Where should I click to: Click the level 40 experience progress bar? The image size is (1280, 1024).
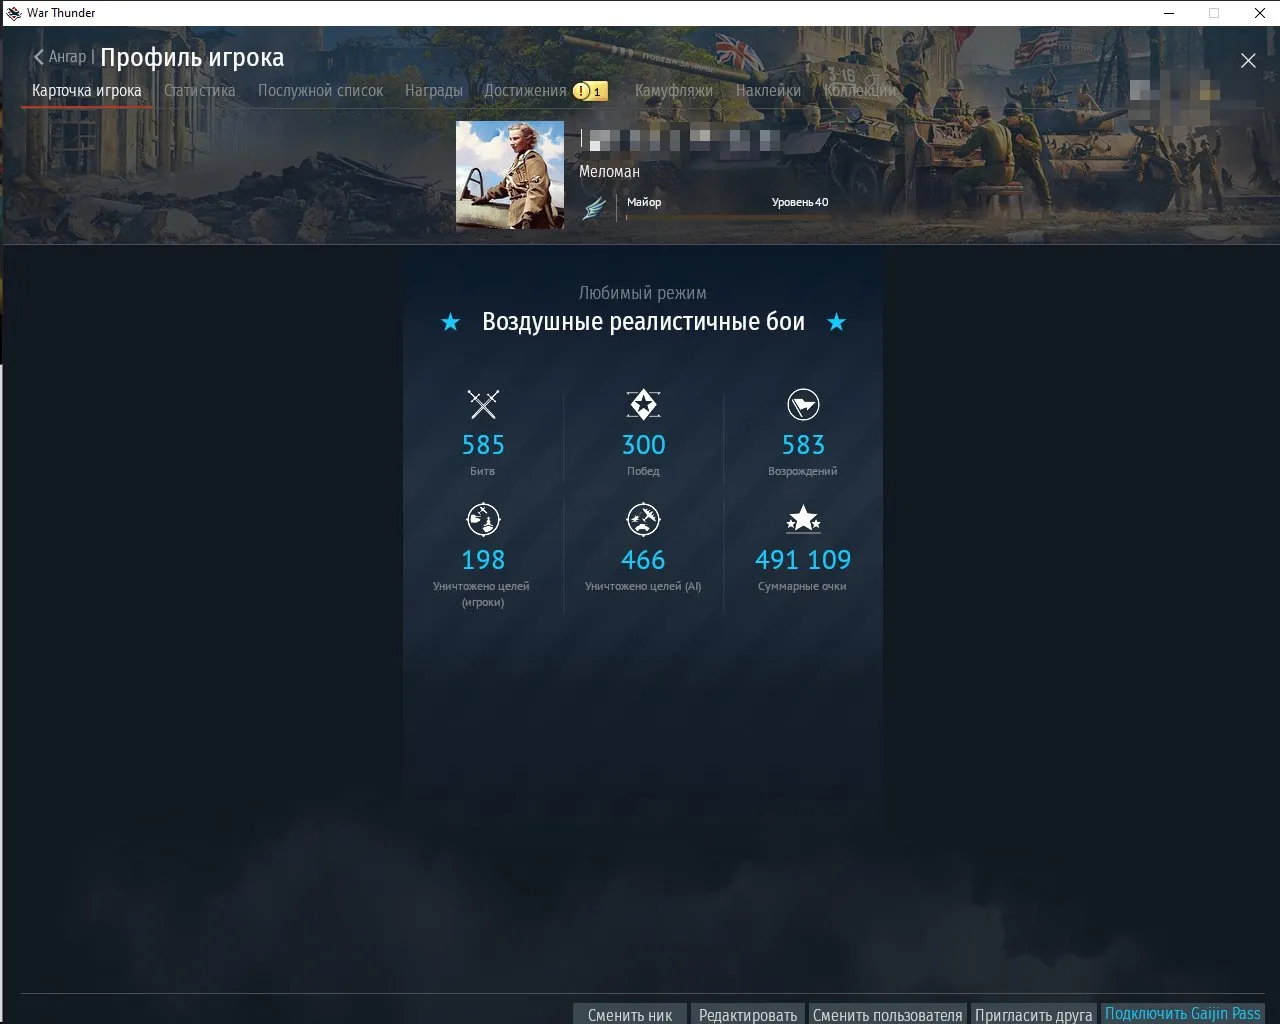(x=727, y=216)
